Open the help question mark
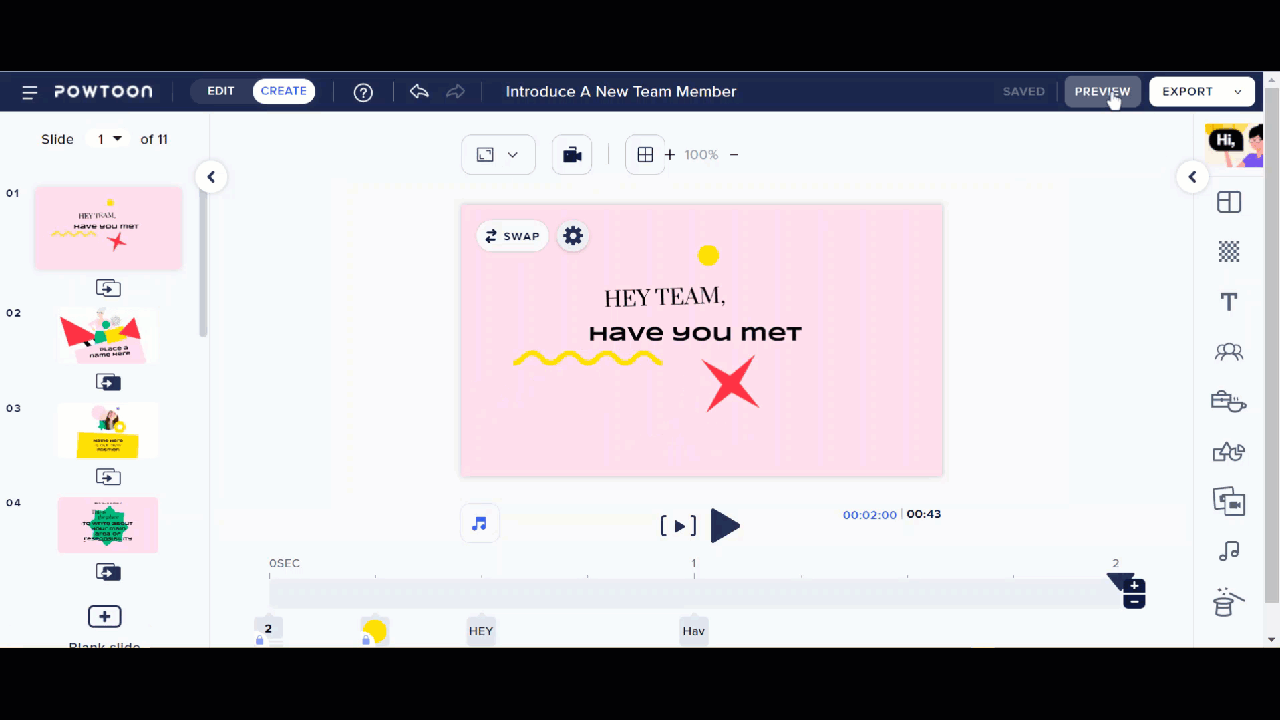The image size is (1280, 720). point(364,92)
